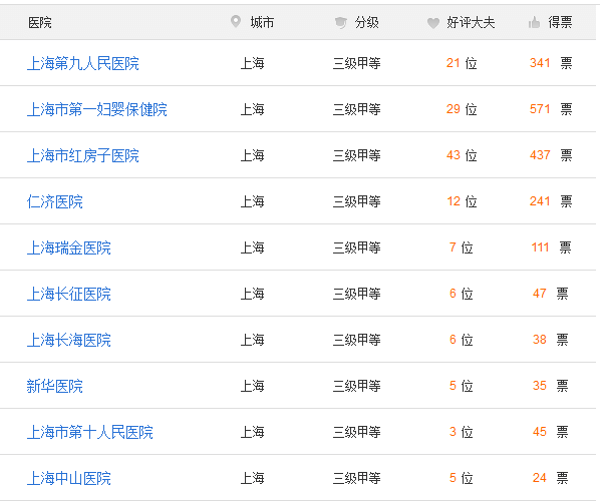The image size is (600, 503).
Task: Click the graduation cap icon beside 分级
Action: (x=340, y=23)
